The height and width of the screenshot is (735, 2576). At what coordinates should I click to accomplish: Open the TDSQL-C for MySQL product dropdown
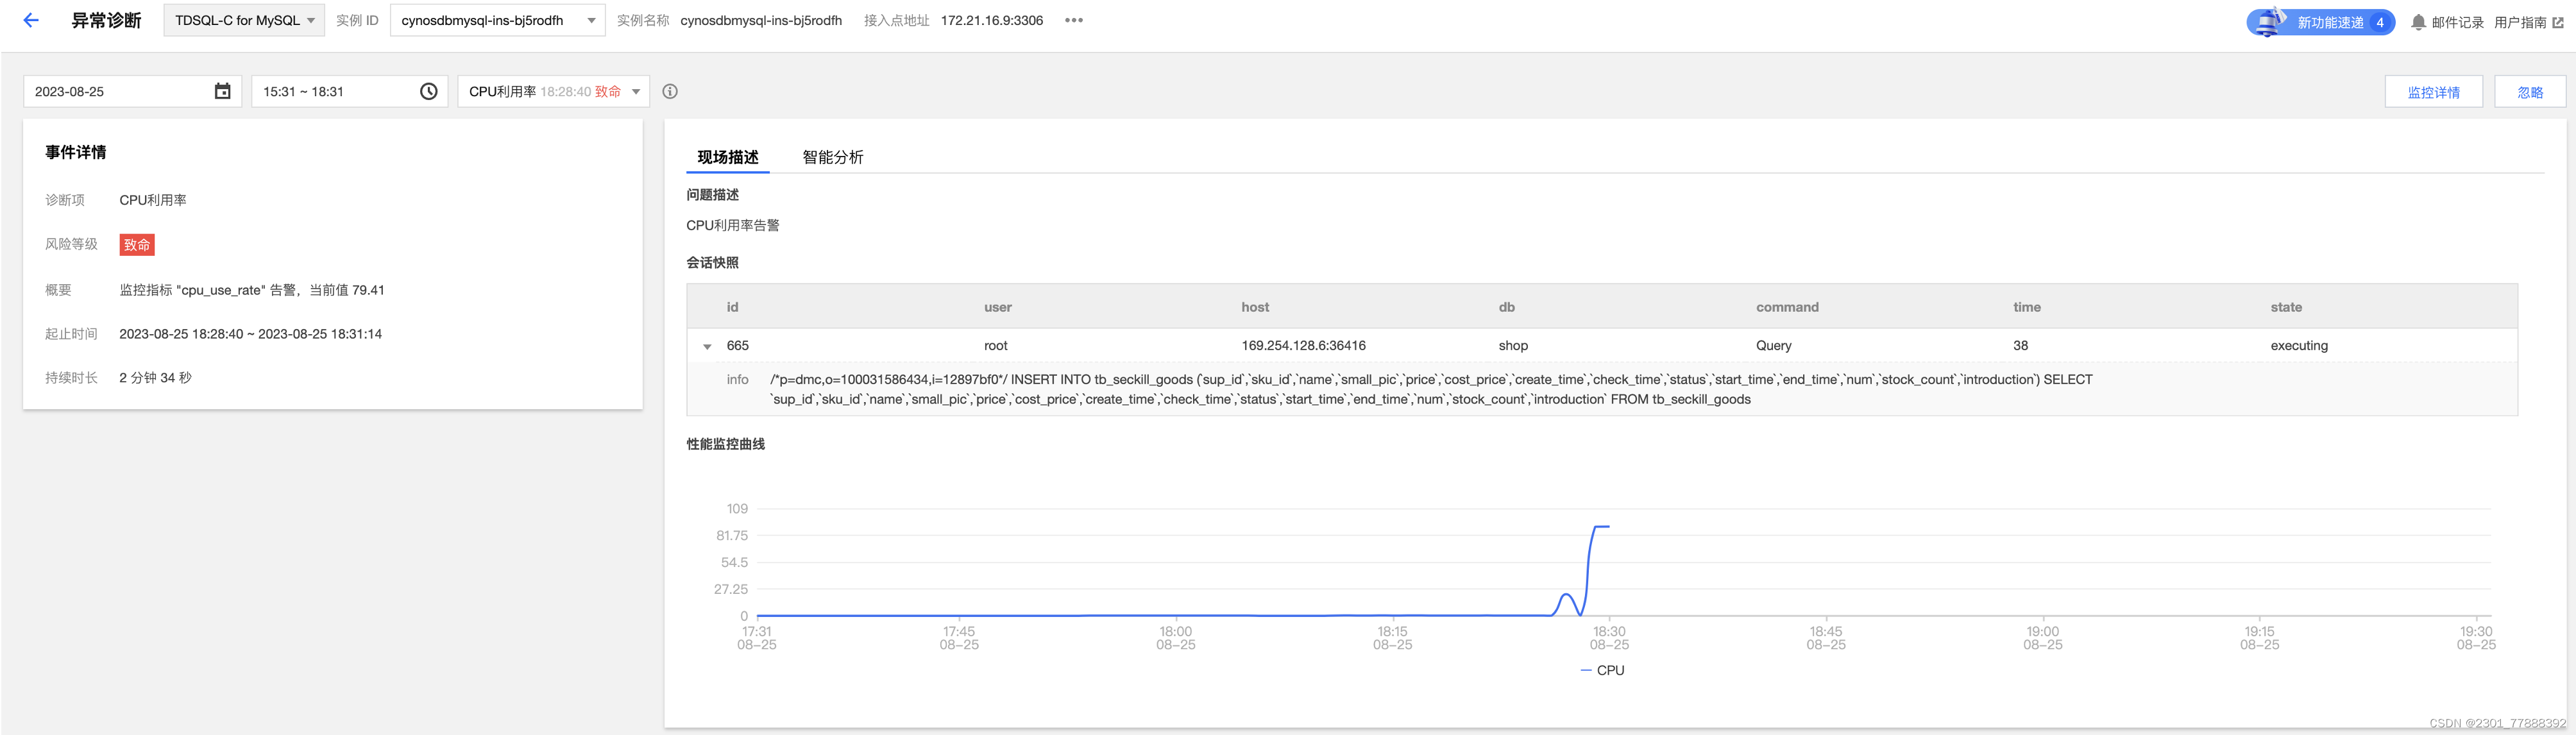pyautogui.click(x=244, y=20)
